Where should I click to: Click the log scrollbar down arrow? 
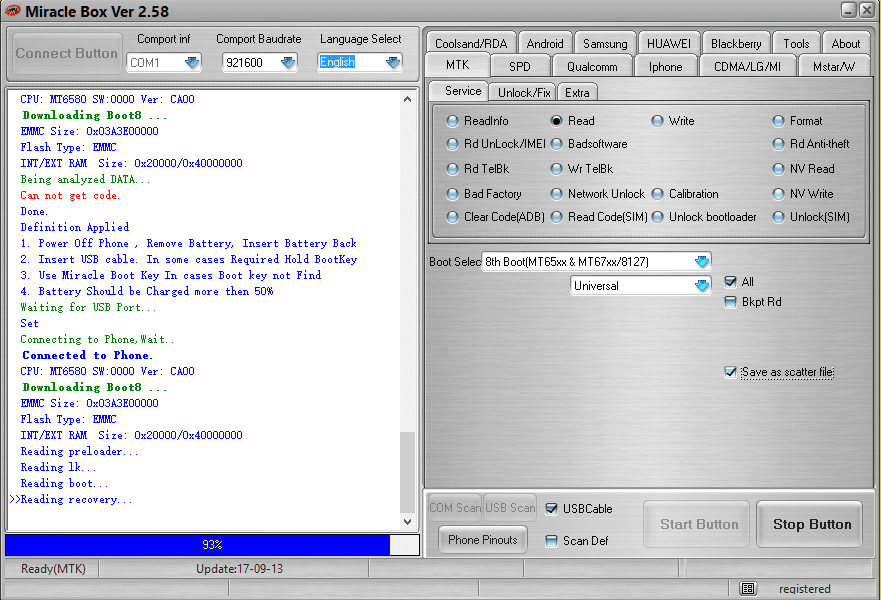pyautogui.click(x=407, y=522)
